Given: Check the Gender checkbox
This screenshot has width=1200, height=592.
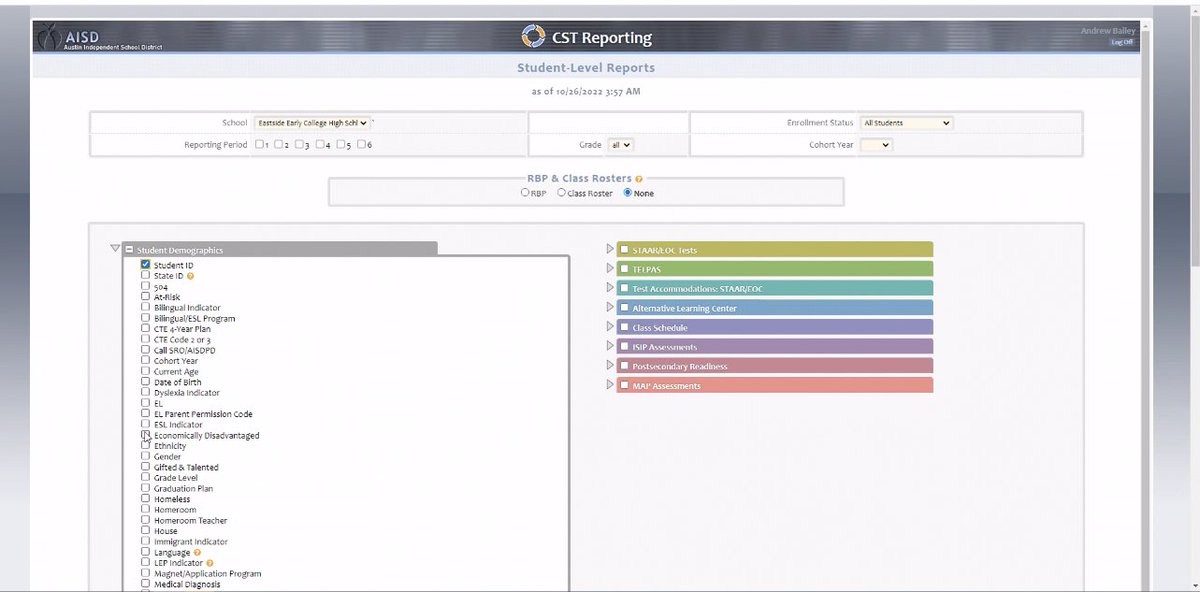Looking at the screenshot, I should tap(146, 457).
